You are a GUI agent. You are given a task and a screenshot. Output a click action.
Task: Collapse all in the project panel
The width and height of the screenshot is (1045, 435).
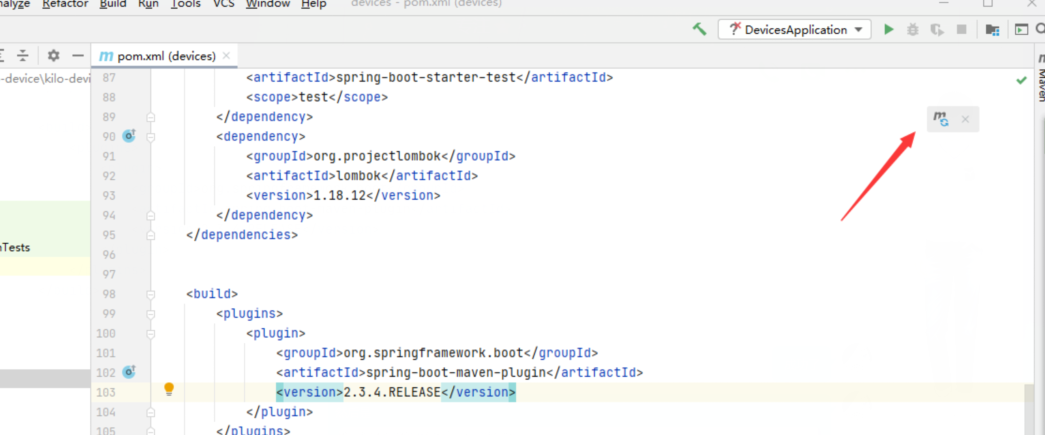[x=23, y=56]
